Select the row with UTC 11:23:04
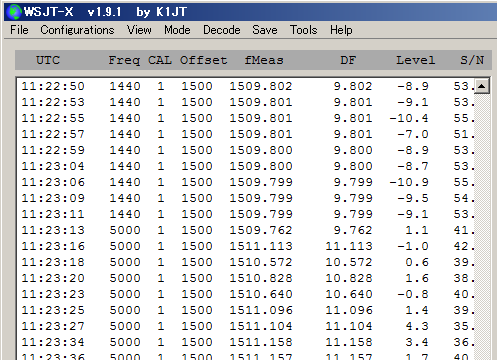 pyautogui.click(x=247, y=166)
